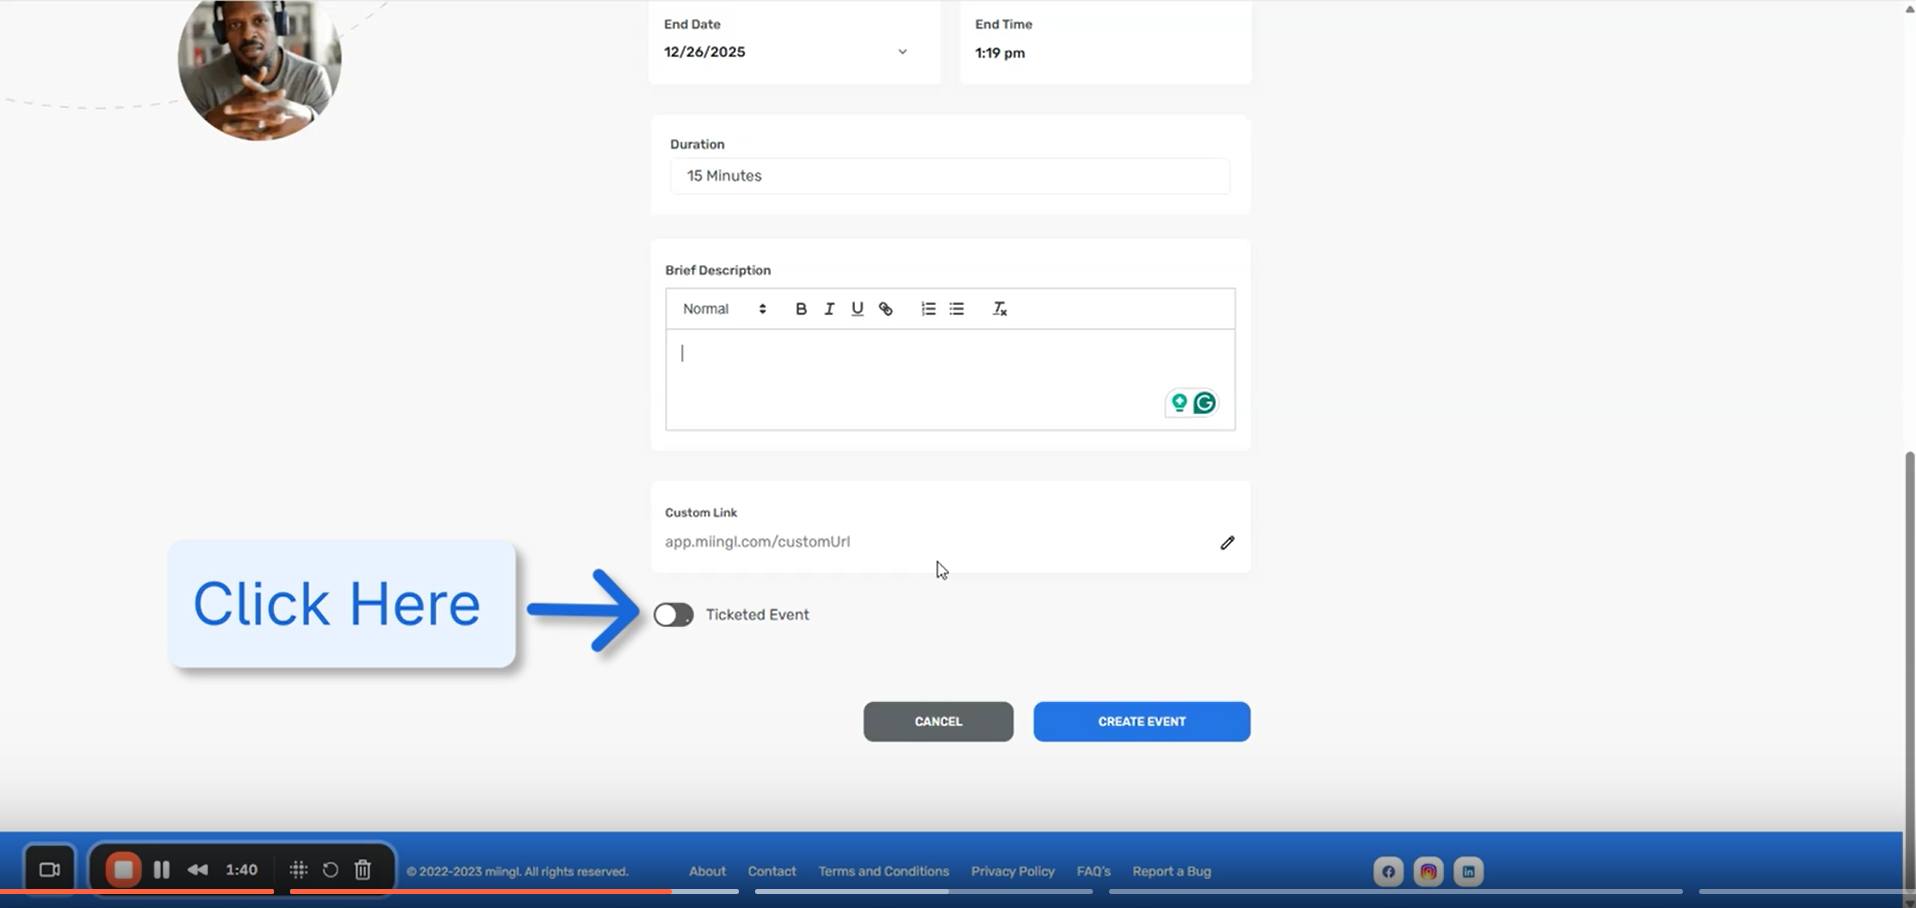Toggle bold formatting in description editor

pos(800,309)
